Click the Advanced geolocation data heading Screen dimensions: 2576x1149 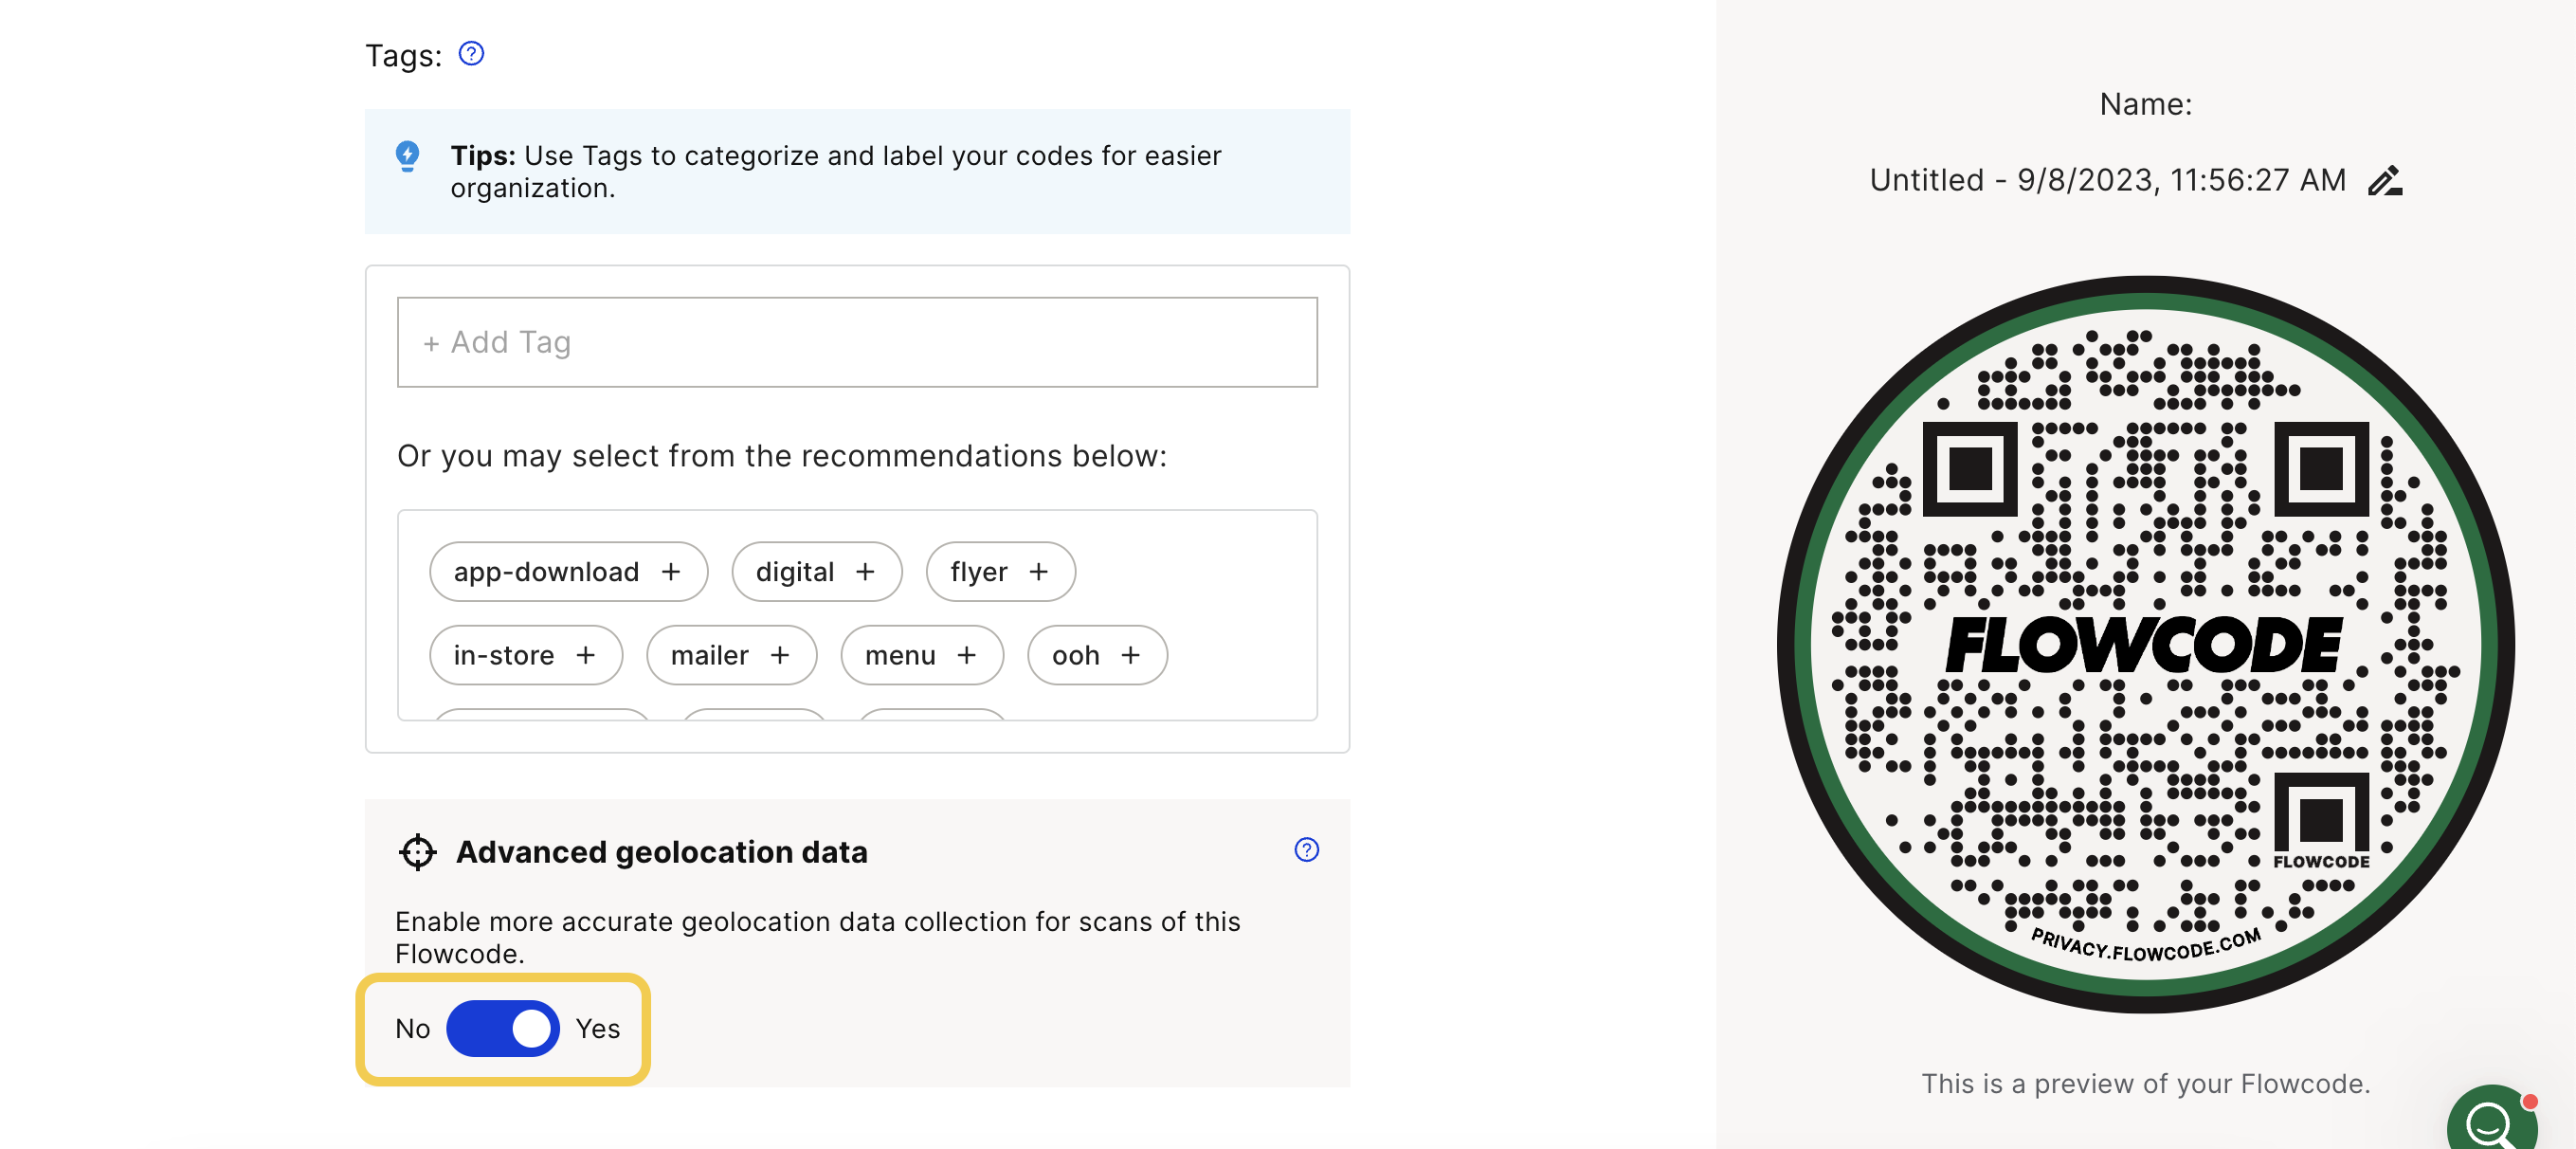coord(662,853)
